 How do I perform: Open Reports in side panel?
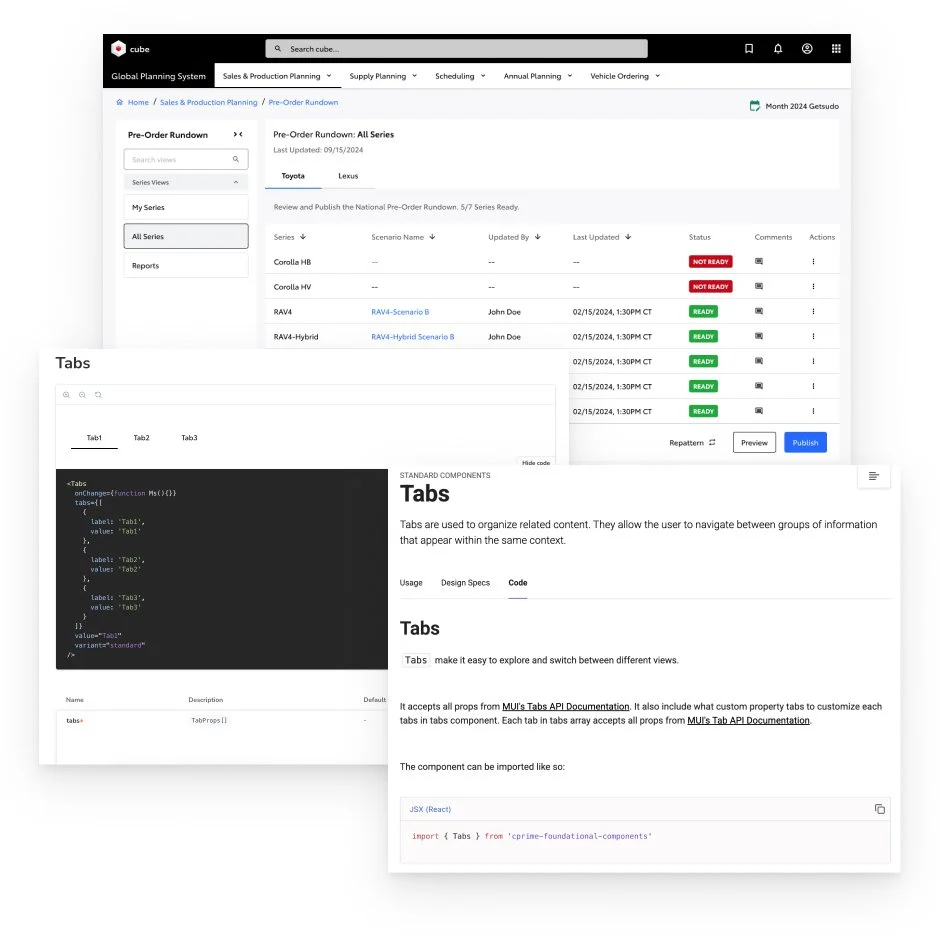tap(186, 266)
